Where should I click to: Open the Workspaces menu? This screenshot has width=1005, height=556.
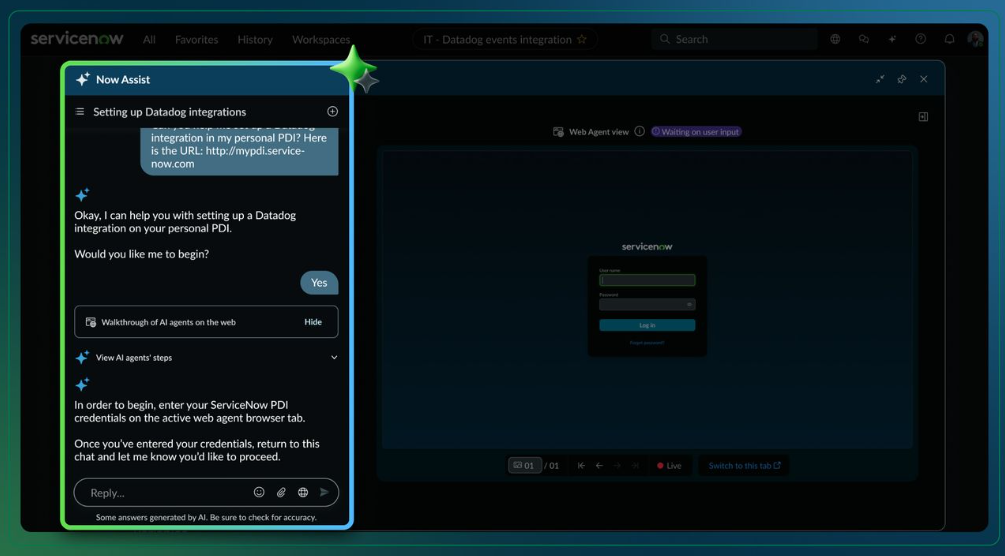(x=321, y=40)
